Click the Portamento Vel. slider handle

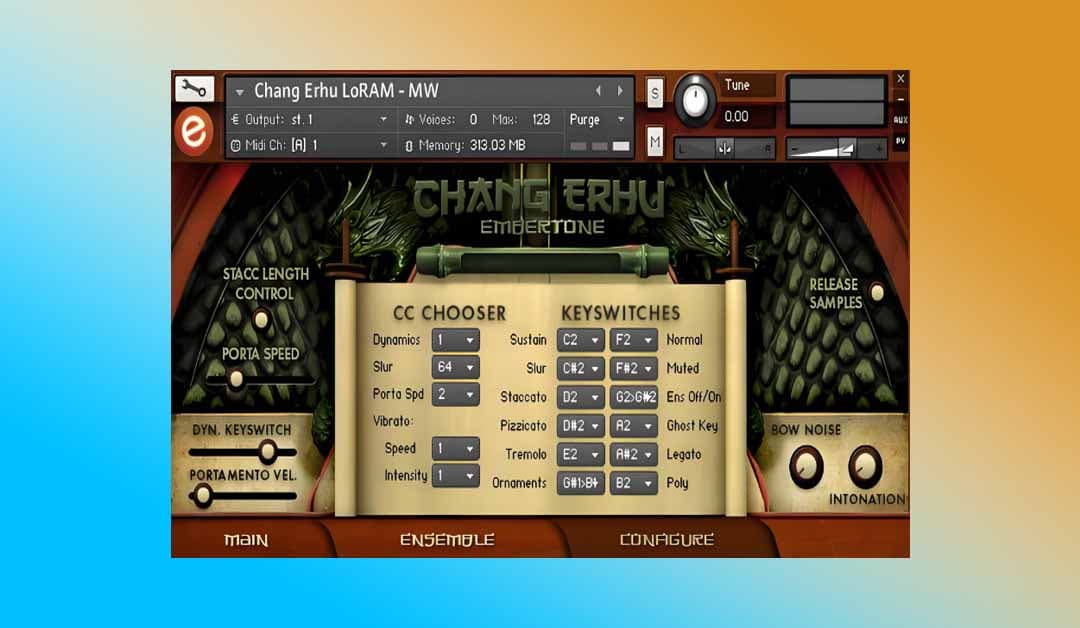[x=202, y=495]
